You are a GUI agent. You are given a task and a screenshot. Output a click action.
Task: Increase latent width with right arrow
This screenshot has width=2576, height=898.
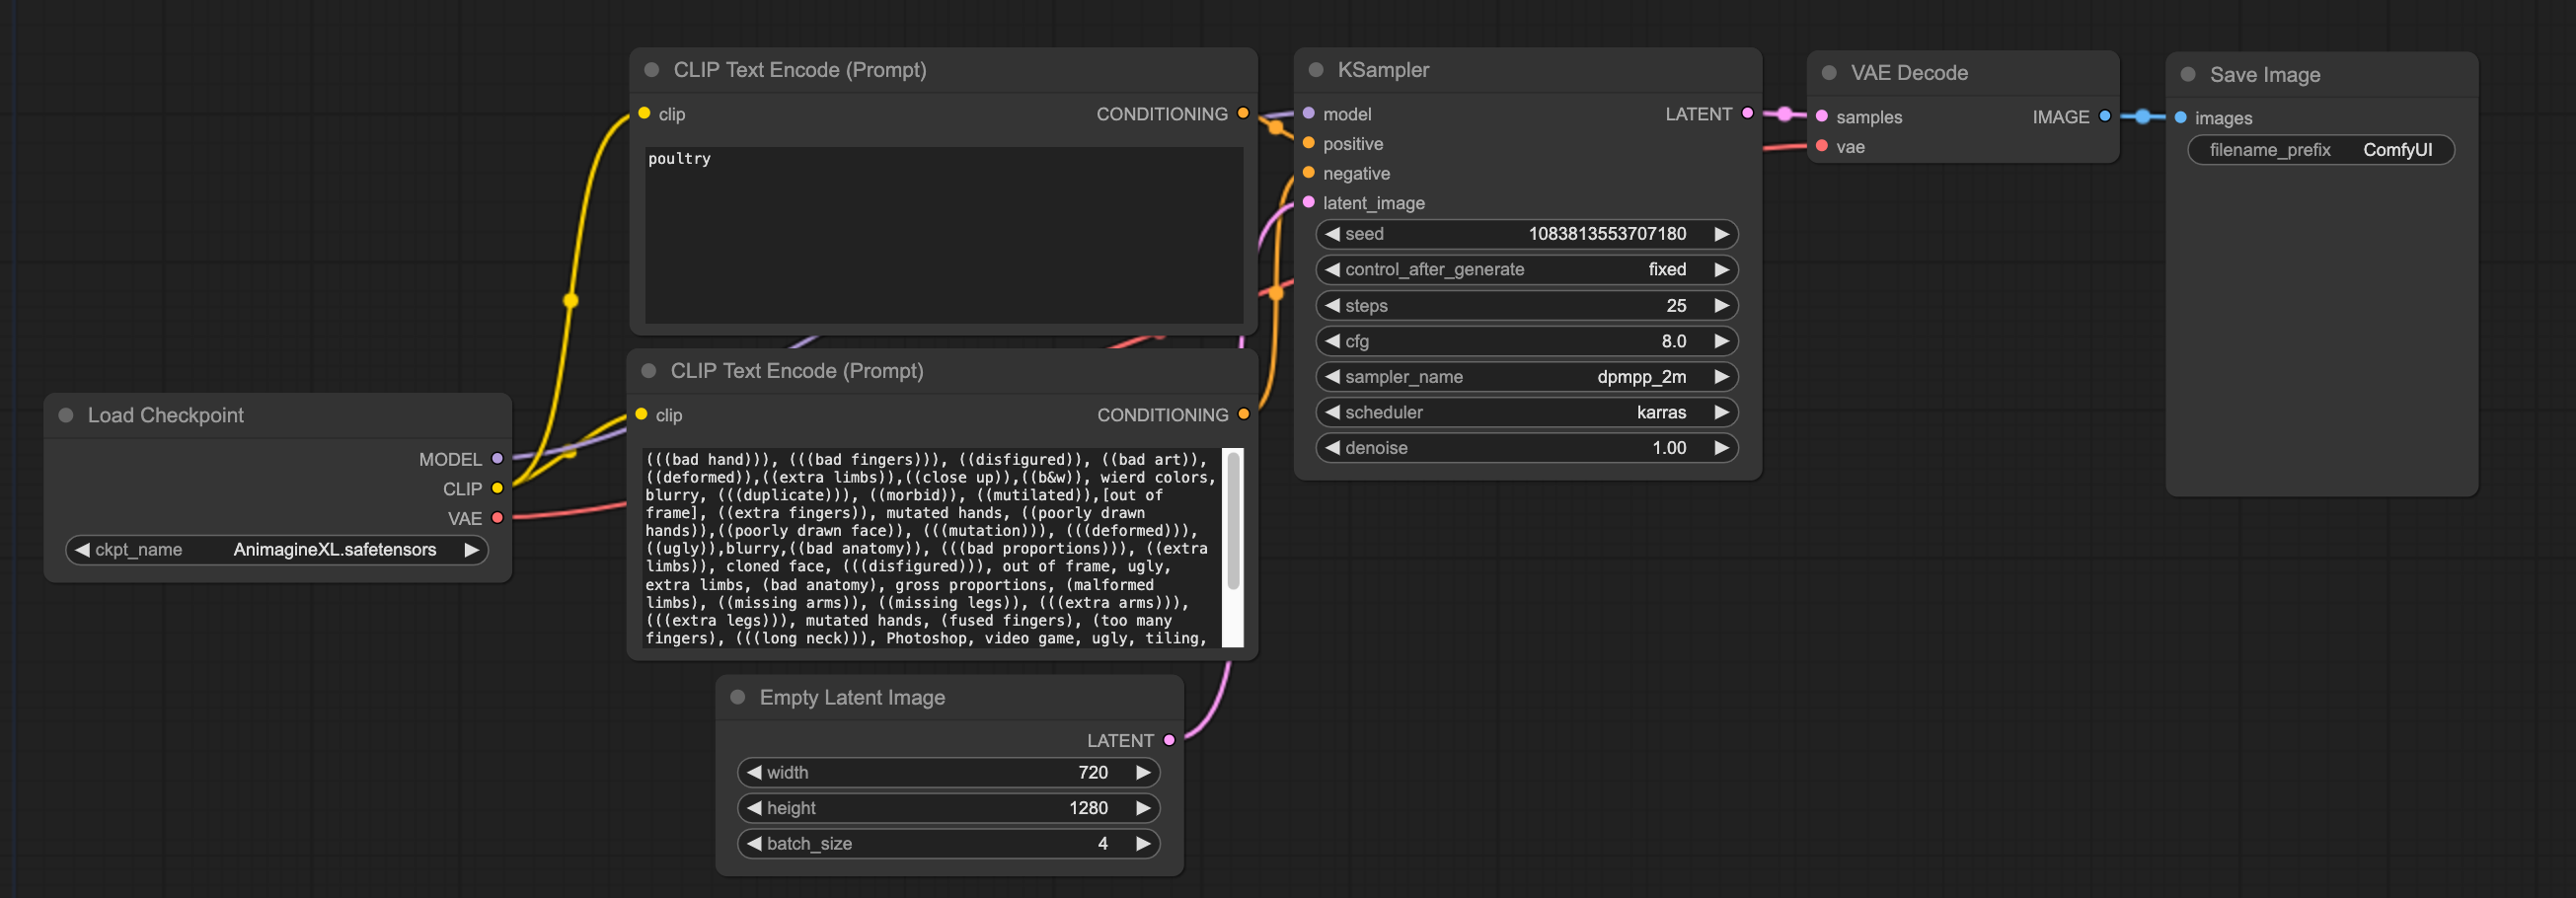pyautogui.click(x=1143, y=772)
